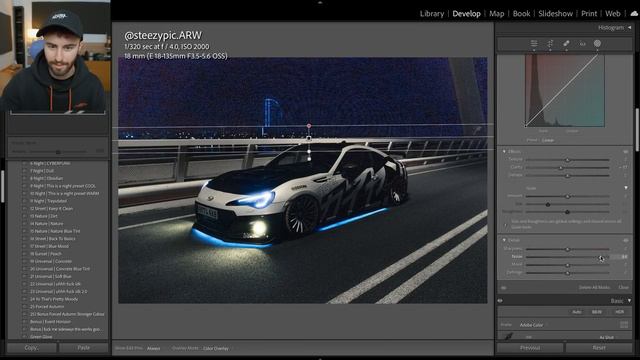Apply preset '24 Yo That's Pretty Moody'
Screen dimensions: 640x360
pyautogui.click(x=53, y=299)
